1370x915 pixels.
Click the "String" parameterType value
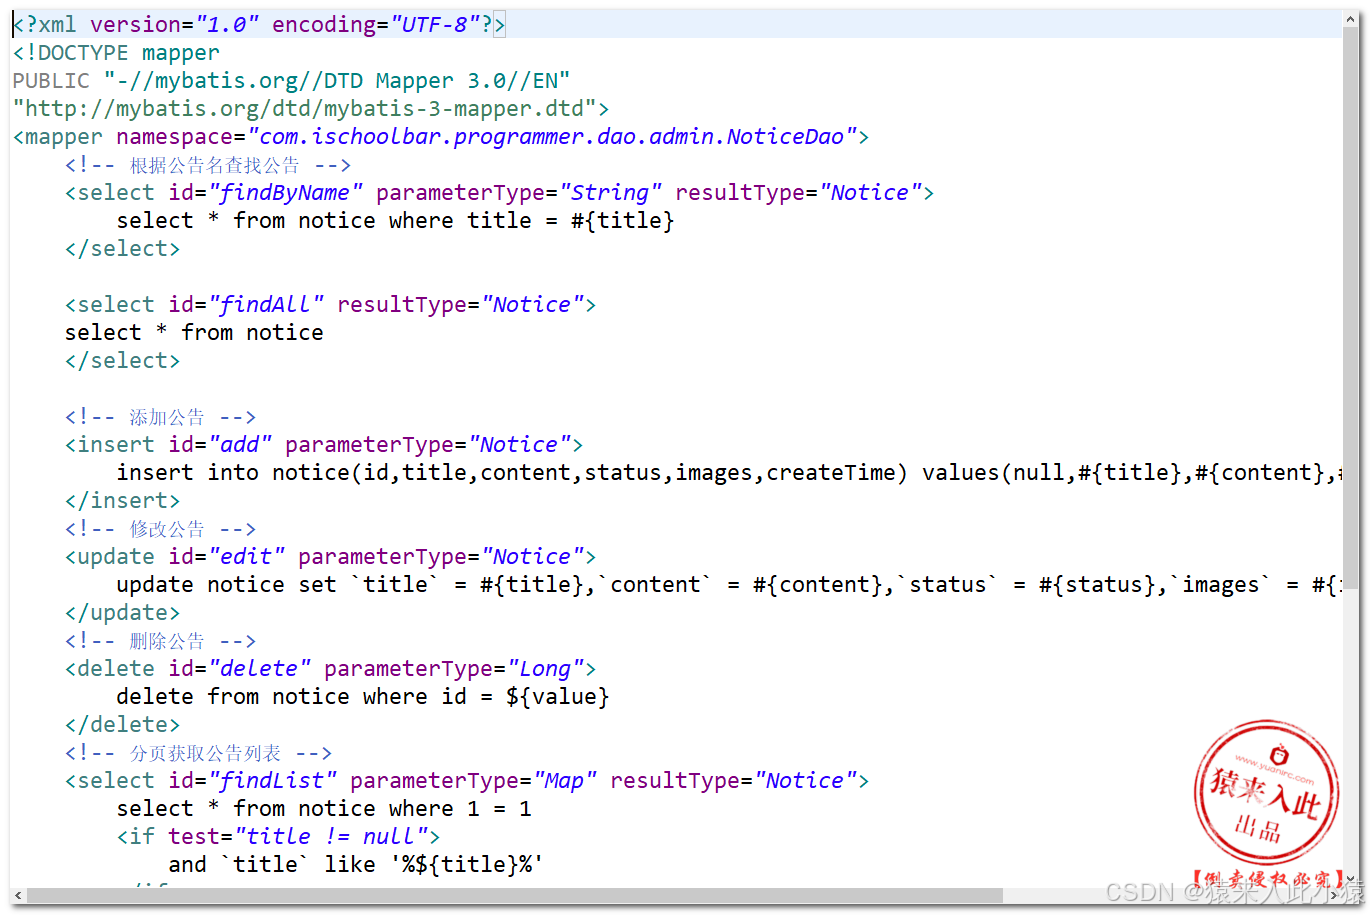(x=610, y=192)
